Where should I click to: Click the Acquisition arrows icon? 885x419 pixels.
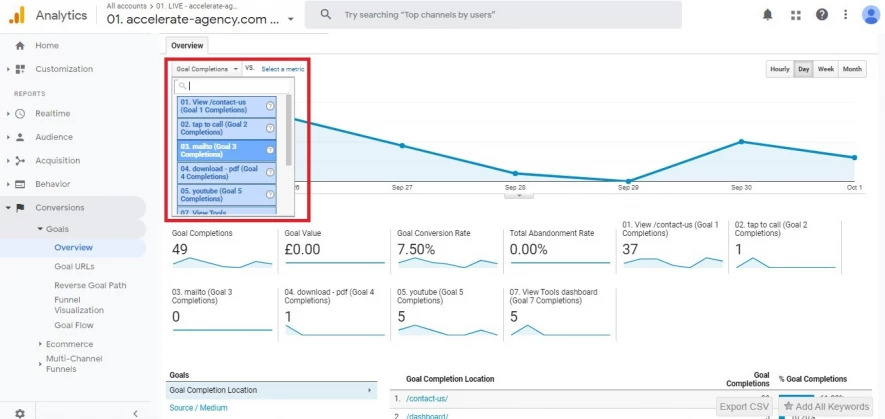coord(20,161)
